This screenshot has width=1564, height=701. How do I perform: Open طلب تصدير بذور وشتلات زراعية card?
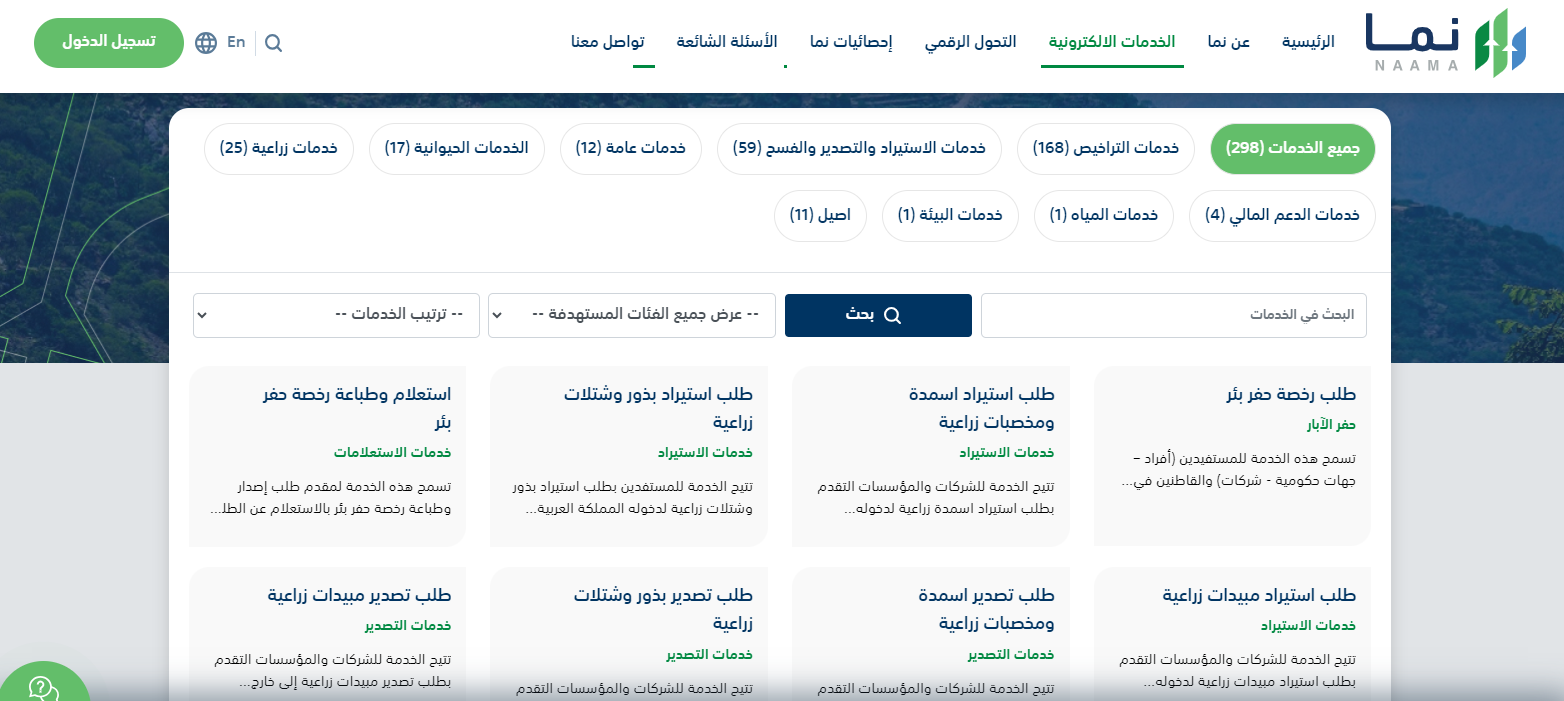629,634
